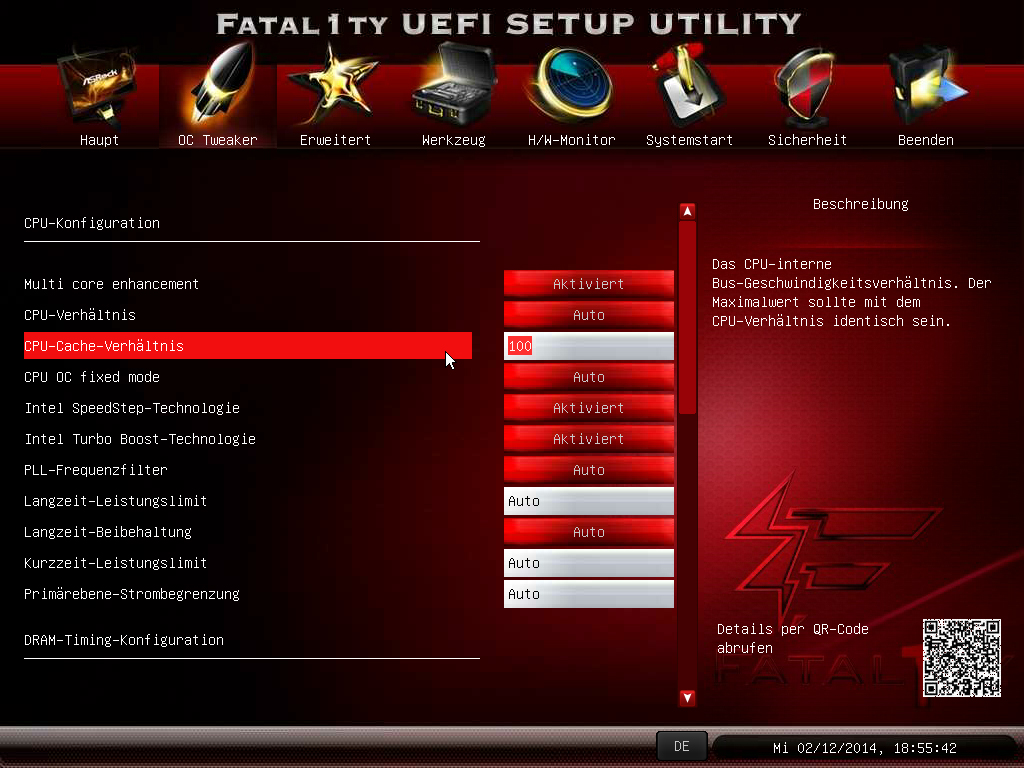Select the Primärebene-Strombegrenzung label
This screenshot has height=768, width=1024.
click(x=132, y=594)
